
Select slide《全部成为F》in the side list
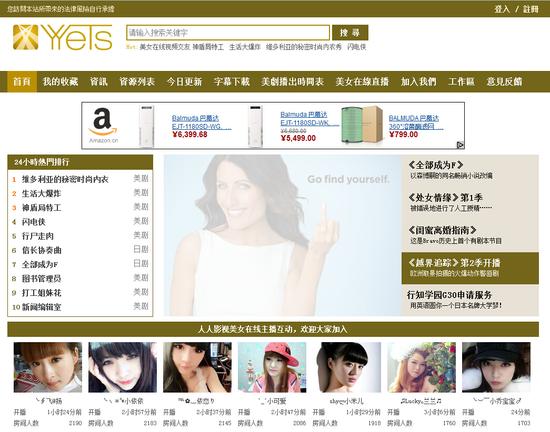(470, 170)
